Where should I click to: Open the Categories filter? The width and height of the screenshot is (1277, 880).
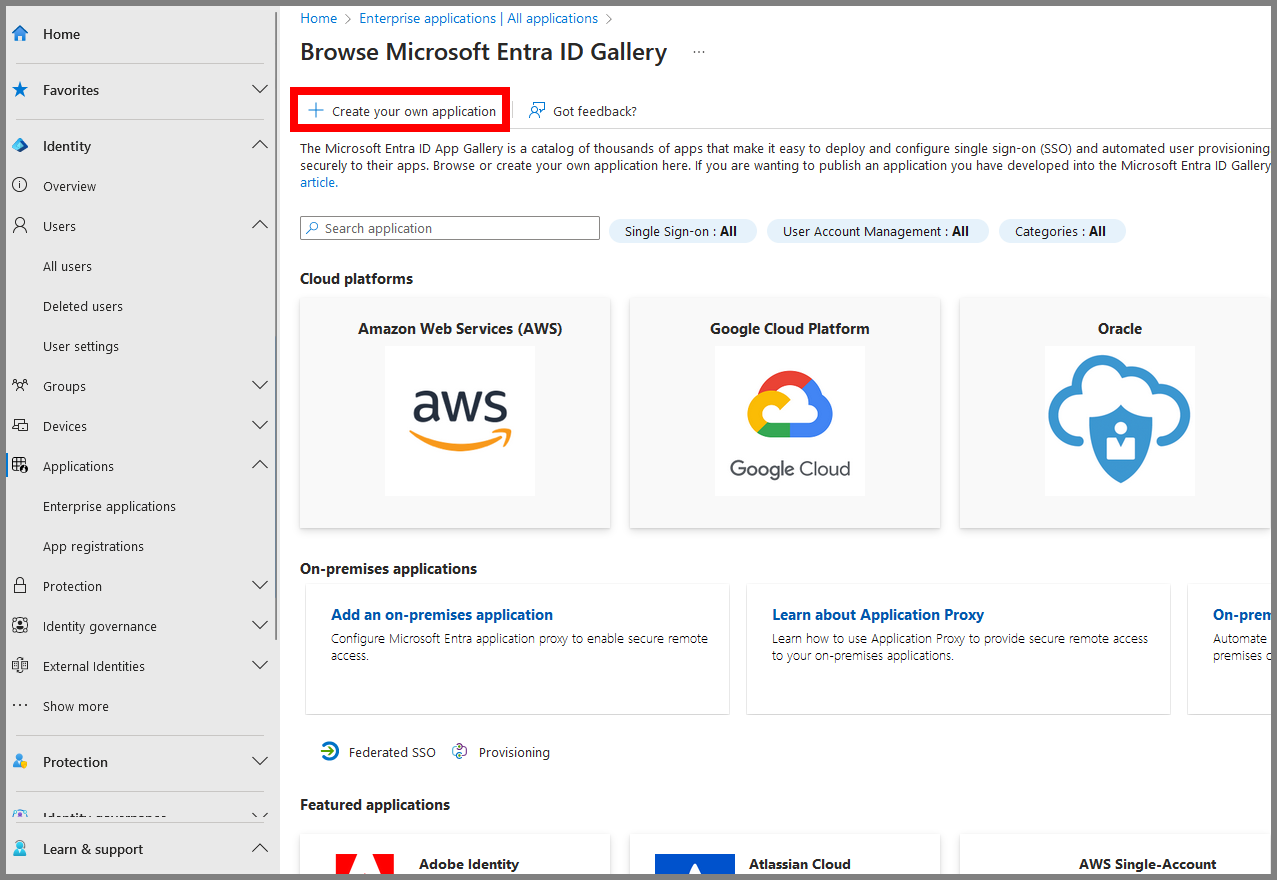point(1062,231)
